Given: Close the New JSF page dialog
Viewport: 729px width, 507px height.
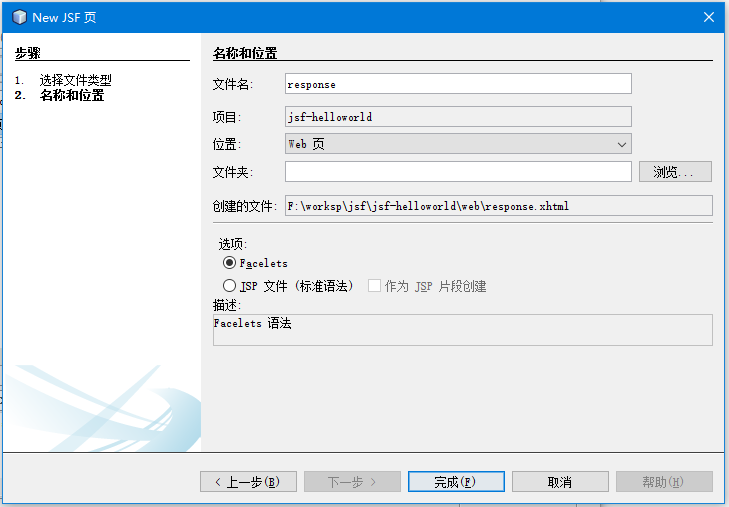Looking at the screenshot, I should pyautogui.click(x=708, y=17).
